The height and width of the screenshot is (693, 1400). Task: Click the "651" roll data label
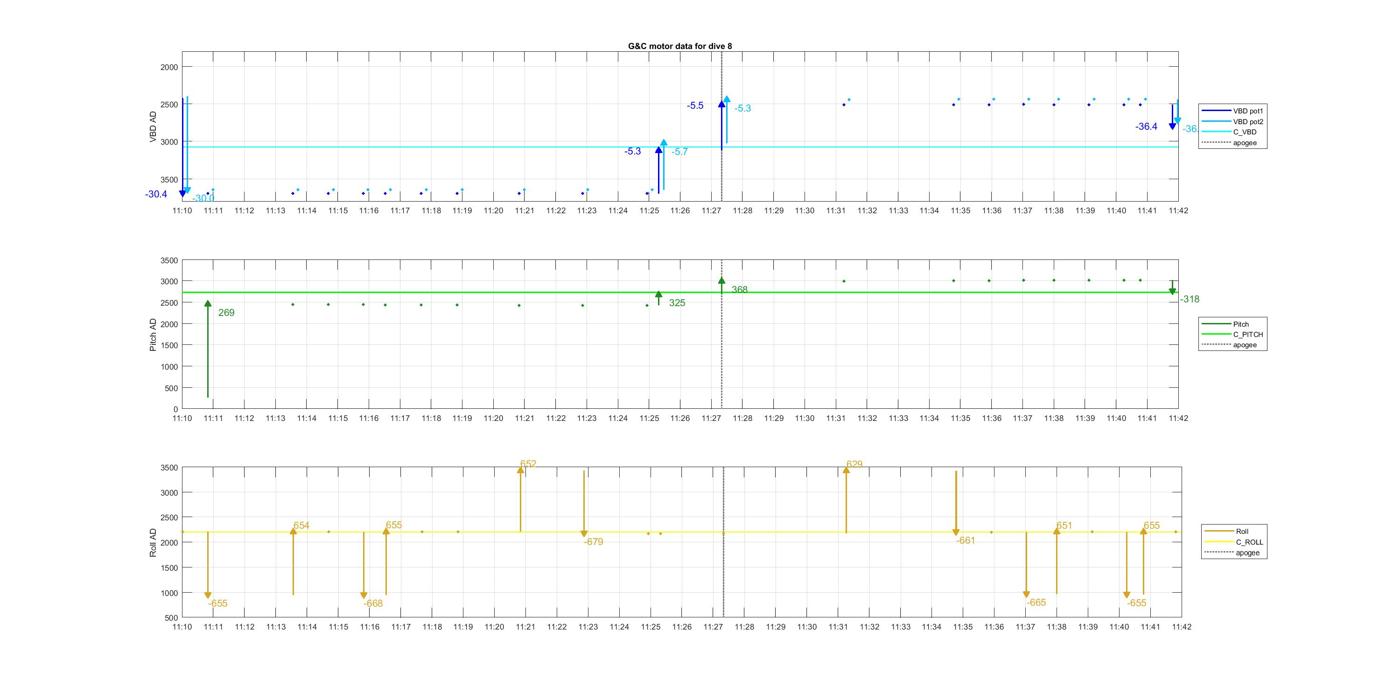tap(1064, 525)
